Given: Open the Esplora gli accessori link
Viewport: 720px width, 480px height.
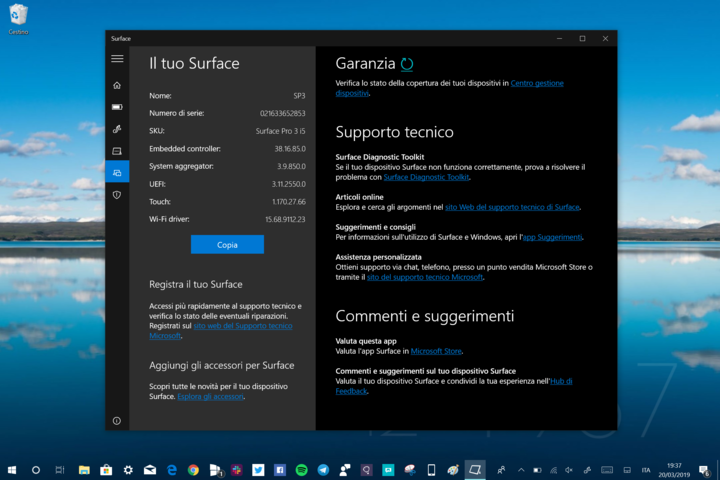Looking at the screenshot, I should [210, 396].
